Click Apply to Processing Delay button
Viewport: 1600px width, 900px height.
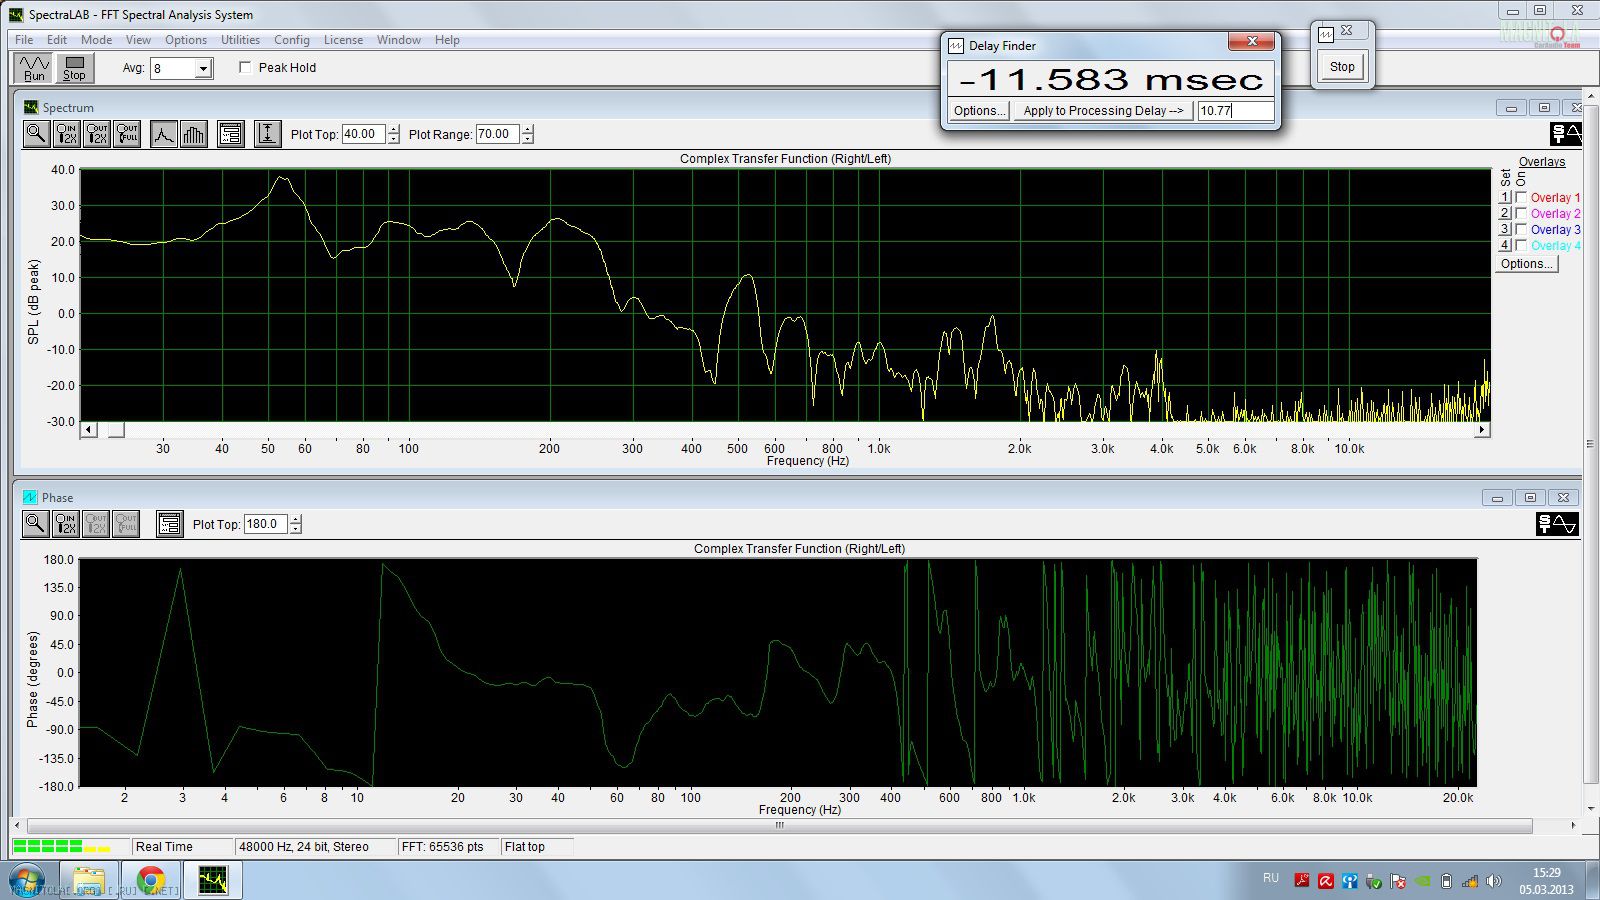[x=1103, y=111]
